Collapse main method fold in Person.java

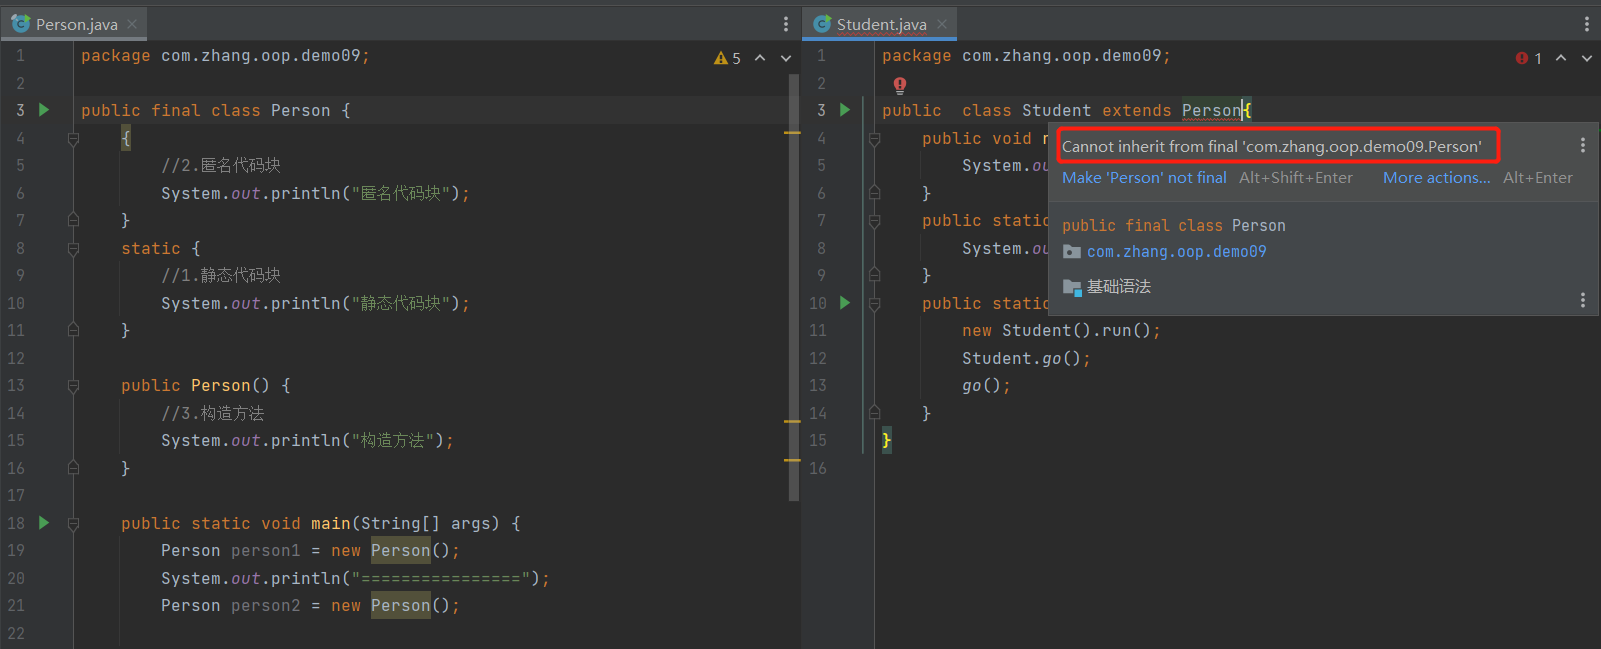pos(73,523)
